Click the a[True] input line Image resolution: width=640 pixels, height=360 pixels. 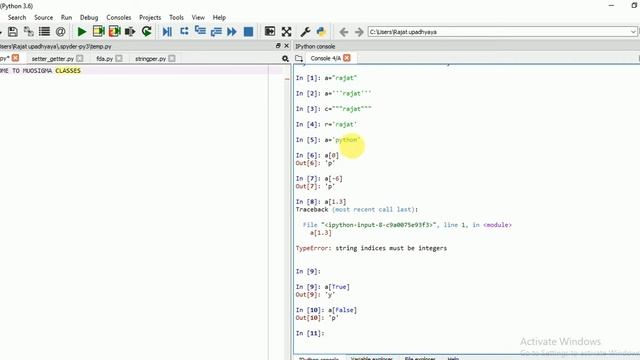pyautogui.click(x=322, y=287)
